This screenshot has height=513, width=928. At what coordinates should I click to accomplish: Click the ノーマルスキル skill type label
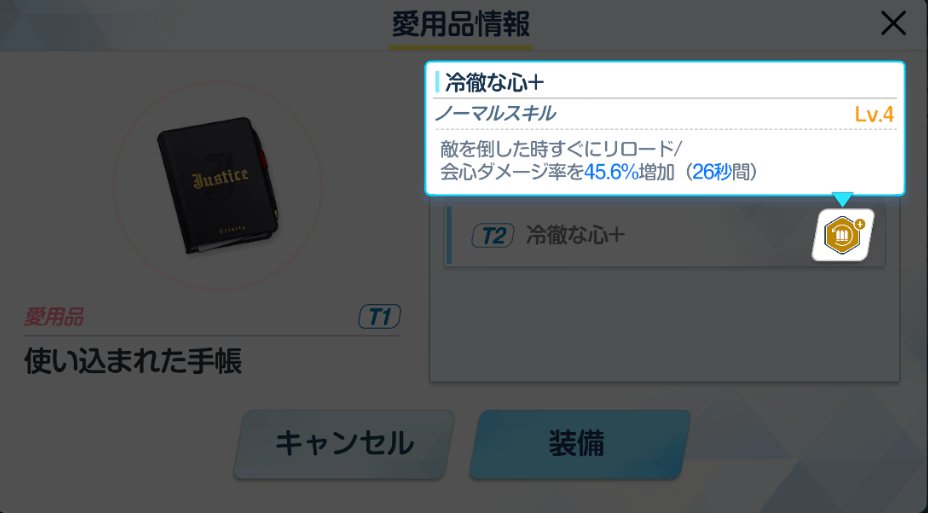click(x=495, y=114)
